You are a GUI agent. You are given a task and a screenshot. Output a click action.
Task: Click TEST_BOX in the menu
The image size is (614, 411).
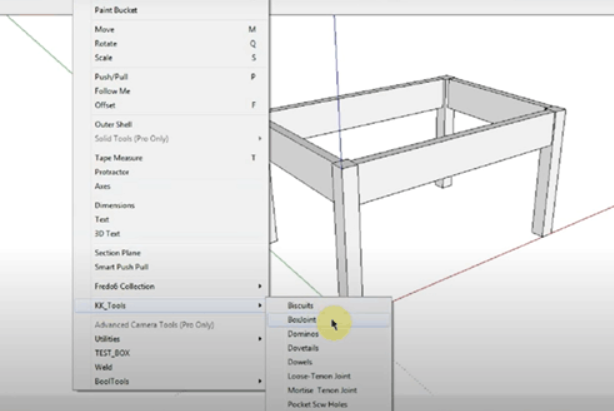click(112, 353)
